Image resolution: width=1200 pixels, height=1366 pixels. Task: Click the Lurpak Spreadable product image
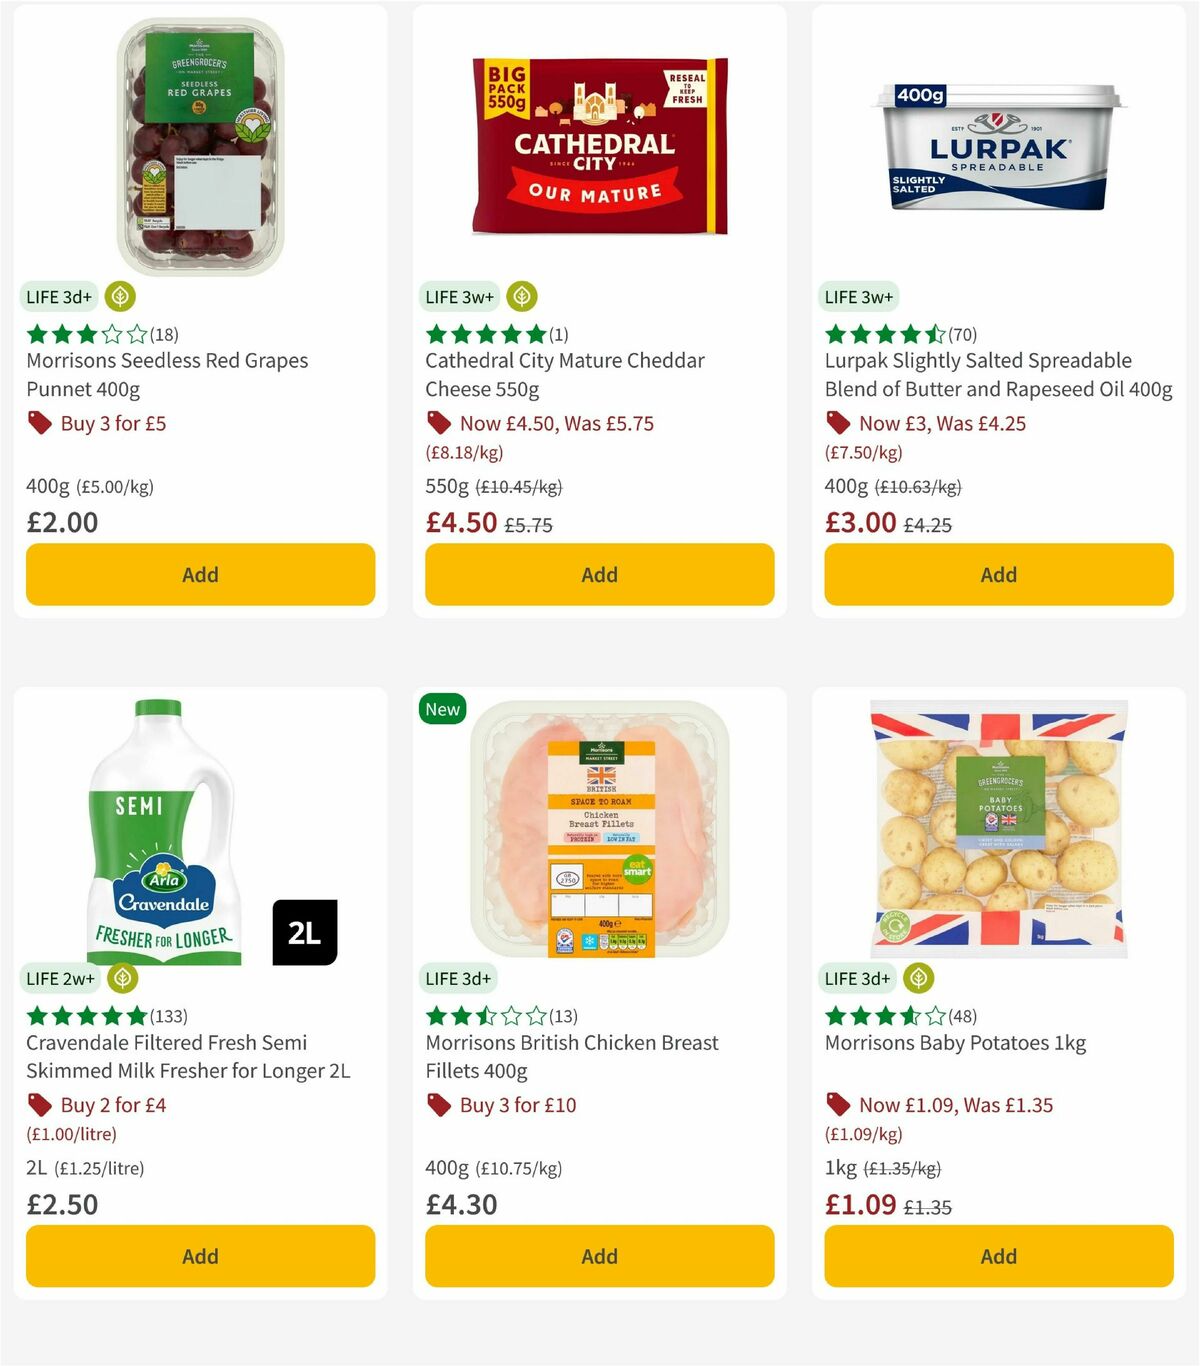point(998,150)
